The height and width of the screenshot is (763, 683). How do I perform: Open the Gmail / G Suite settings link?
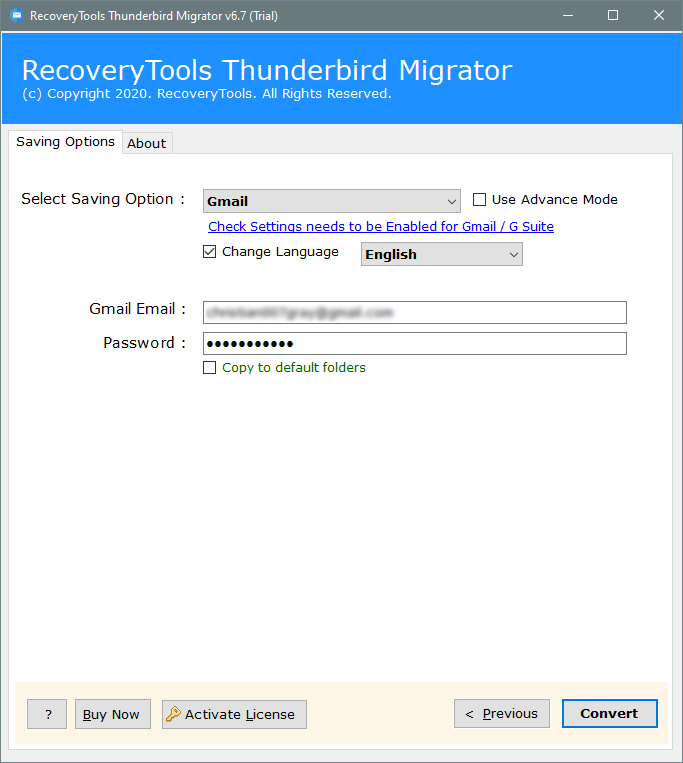[x=381, y=226]
